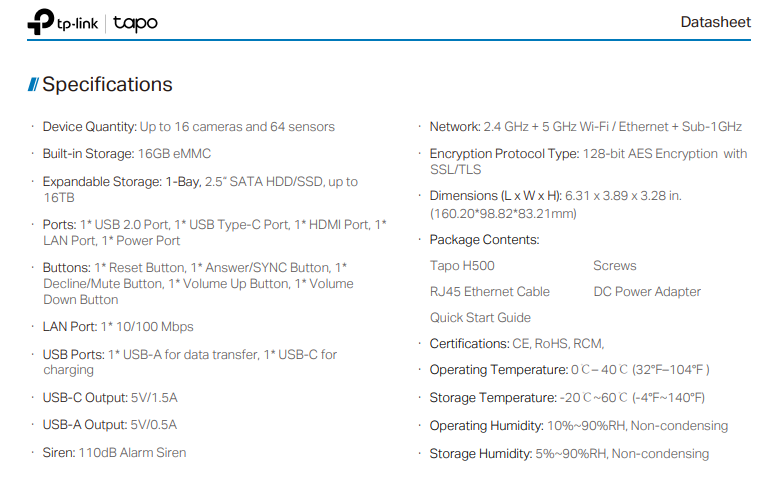
Task: Click the tapo brand logo
Action: 135,22
